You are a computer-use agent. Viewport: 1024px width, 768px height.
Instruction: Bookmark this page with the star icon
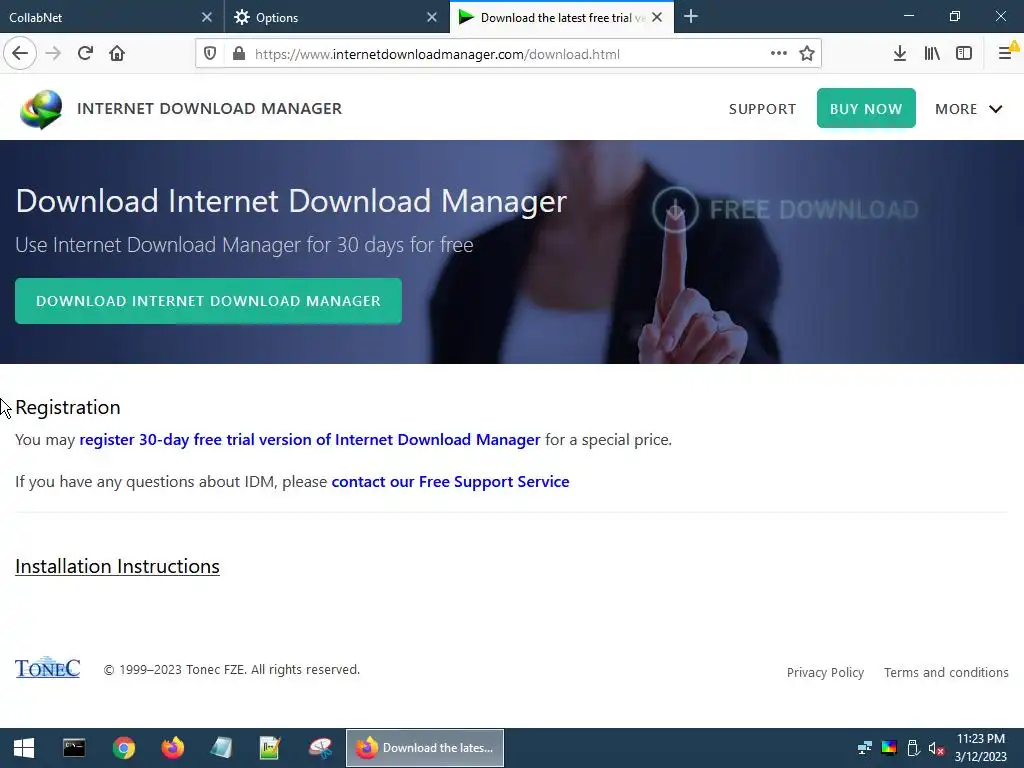(807, 54)
